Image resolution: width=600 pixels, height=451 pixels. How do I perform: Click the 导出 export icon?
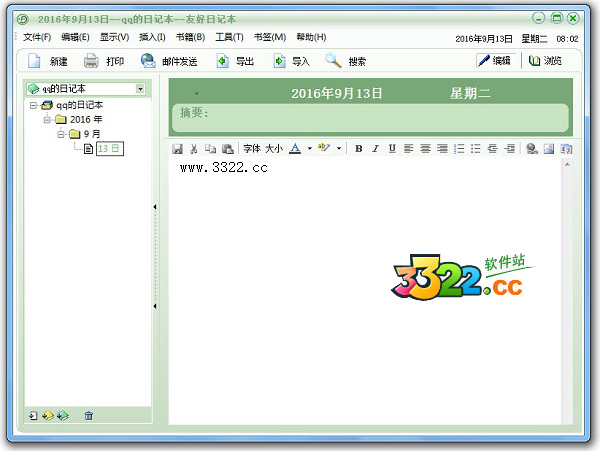click(x=223, y=61)
